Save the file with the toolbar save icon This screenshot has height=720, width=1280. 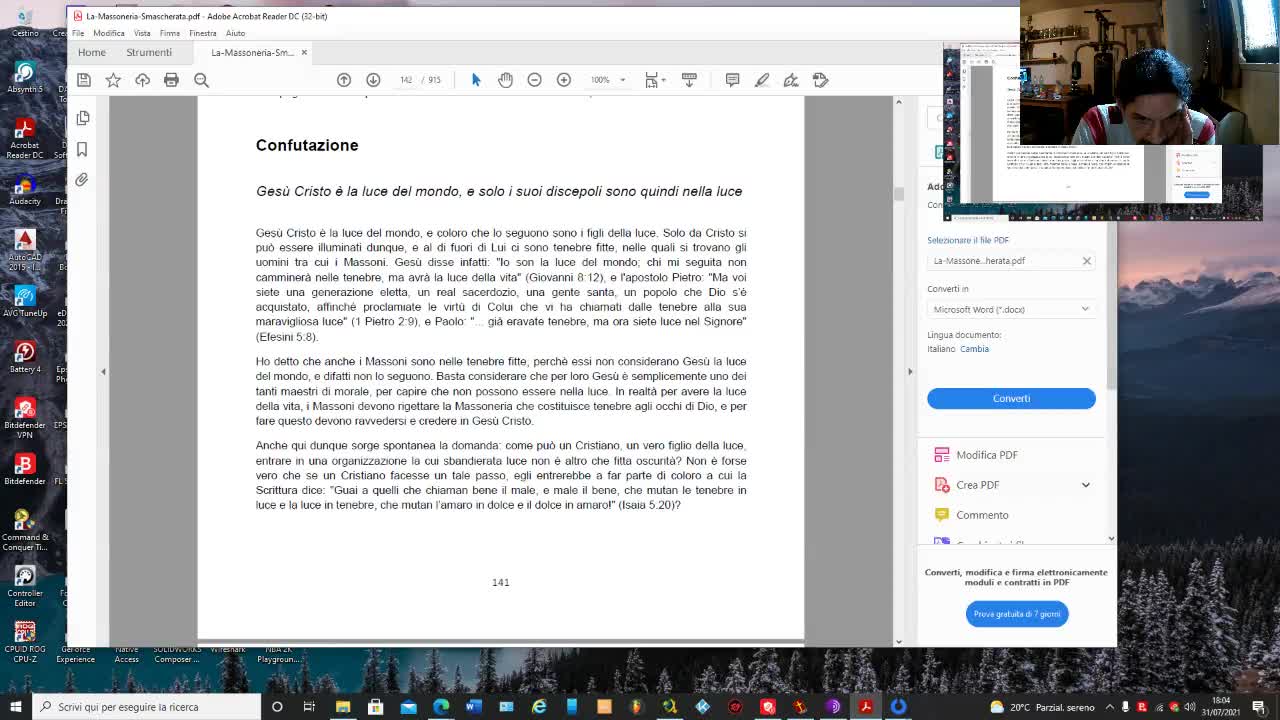[x=84, y=80]
